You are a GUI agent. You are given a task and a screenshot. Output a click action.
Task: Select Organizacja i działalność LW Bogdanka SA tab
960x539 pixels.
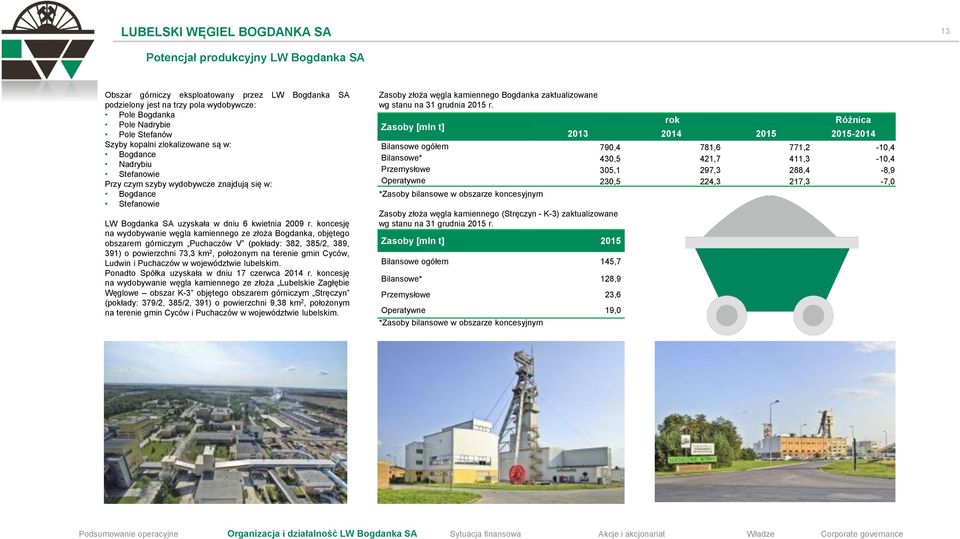tap(322, 533)
